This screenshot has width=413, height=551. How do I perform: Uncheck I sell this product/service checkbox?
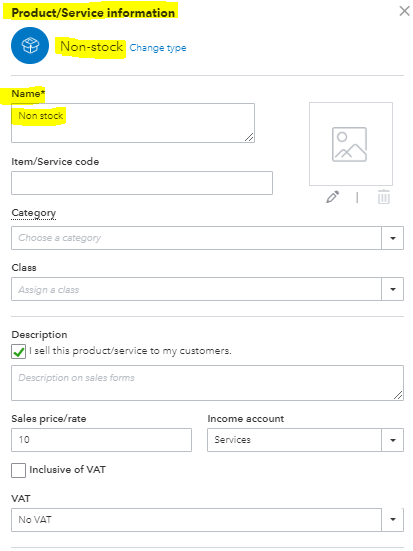(18, 351)
